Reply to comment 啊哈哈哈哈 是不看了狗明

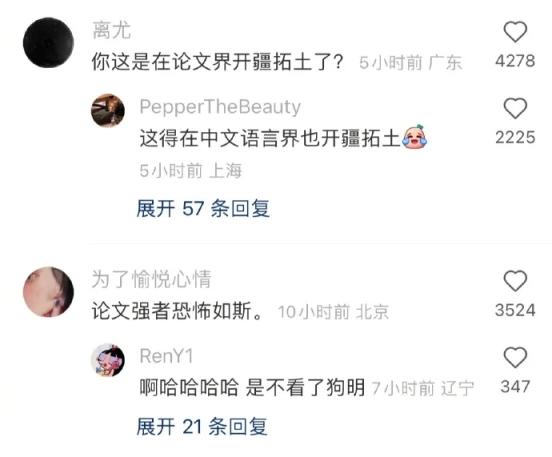[x=252, y=388]
